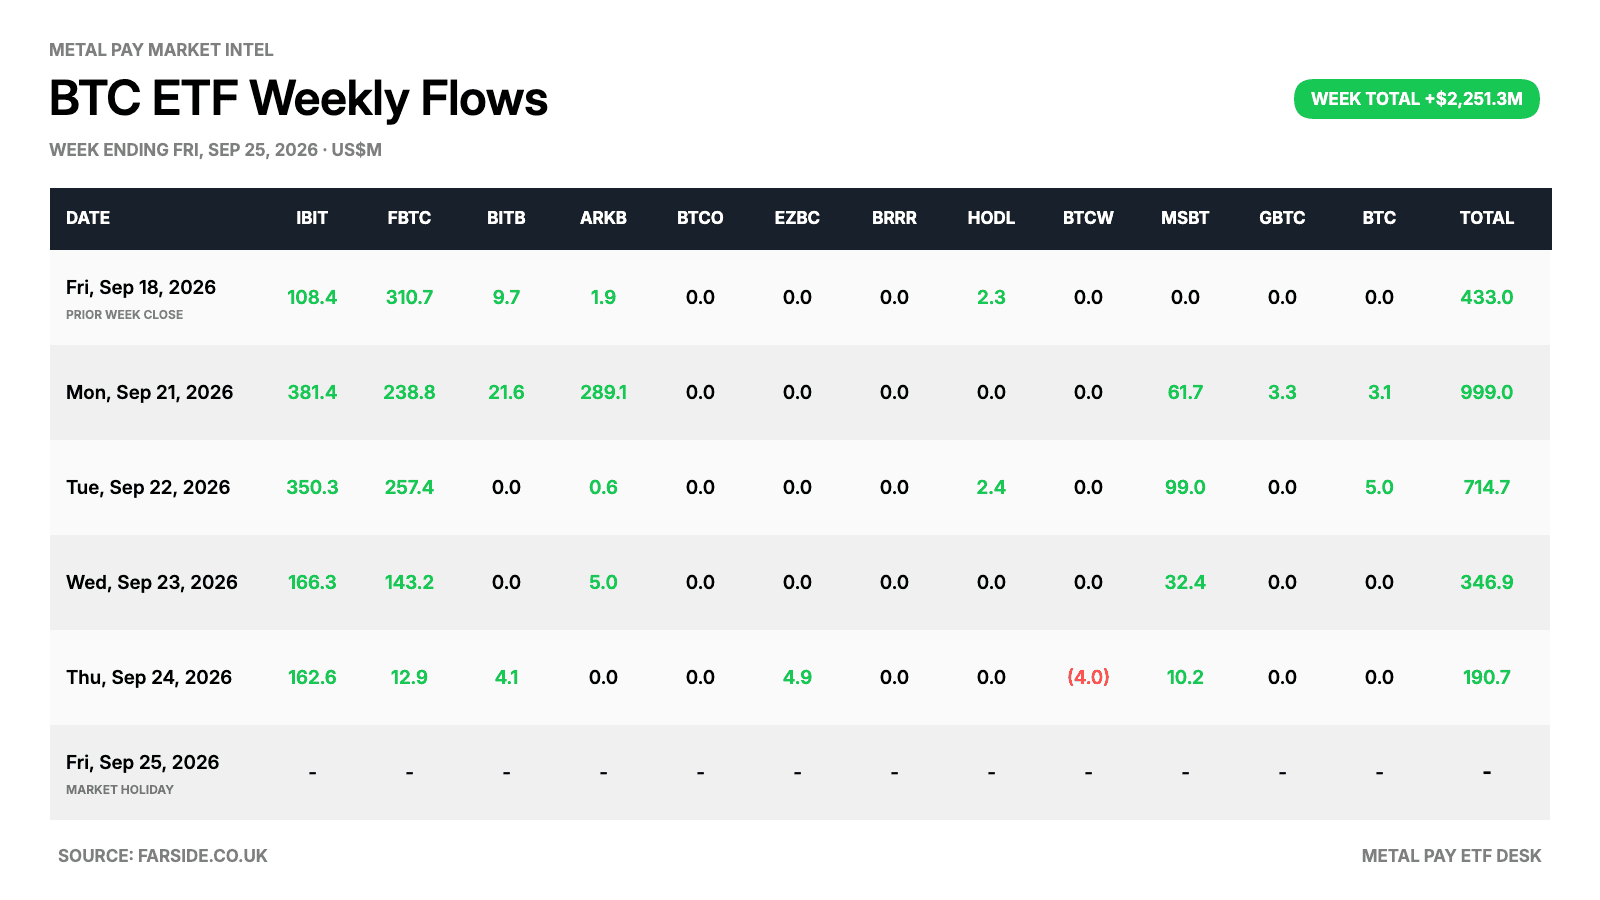This screenshot has width=1600, height=900.
Task: Select the IBIT column header
Action: coord(312,218)
